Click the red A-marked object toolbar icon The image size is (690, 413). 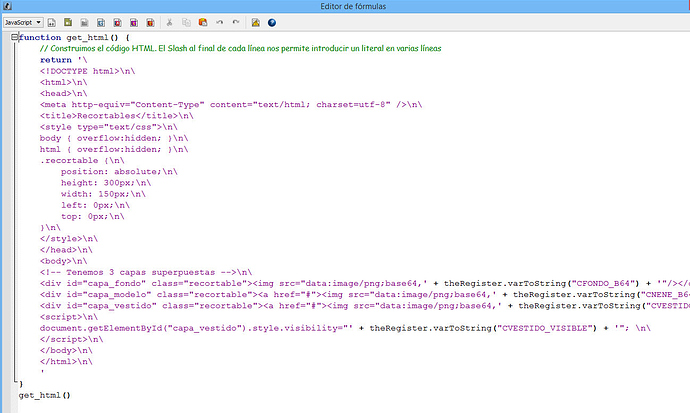click(x=117, y=22)
